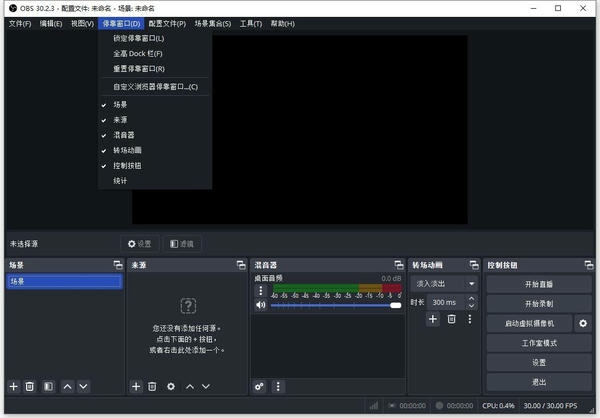Click 启动虚拟摄像机 button
The height and width of the screenshot is (418, 600).
tap(529, 323)
